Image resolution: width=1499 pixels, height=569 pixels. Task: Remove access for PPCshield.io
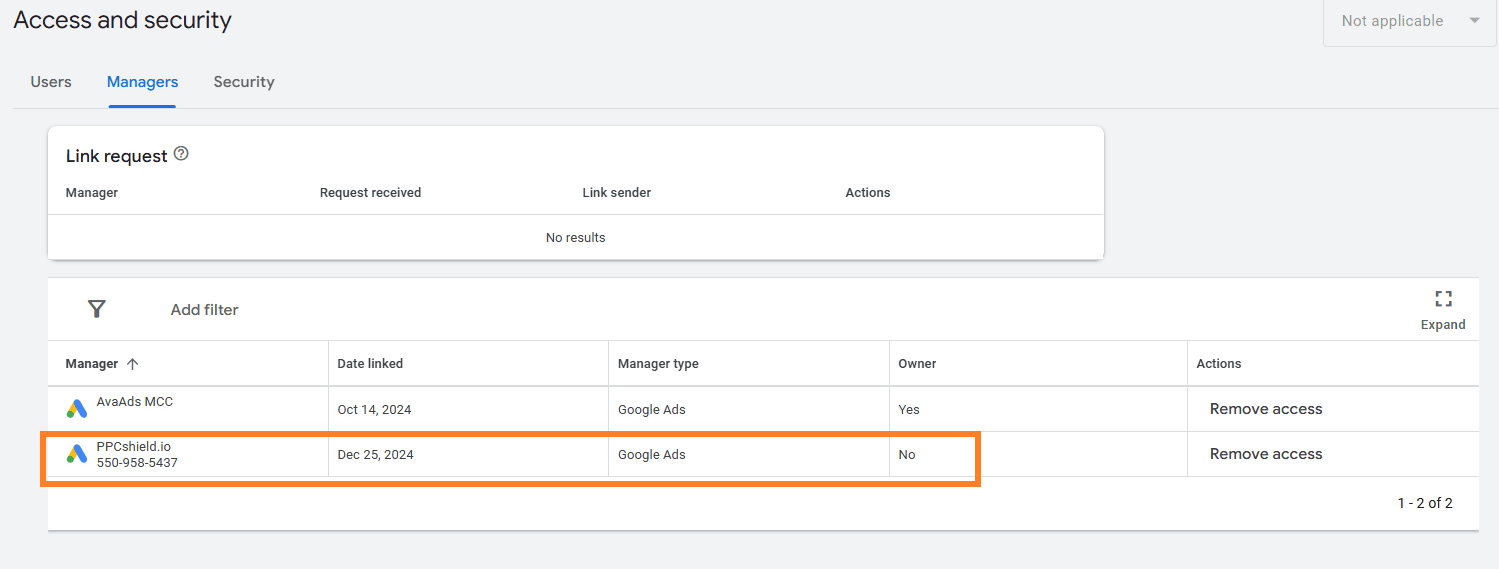tap(1265, 454)
